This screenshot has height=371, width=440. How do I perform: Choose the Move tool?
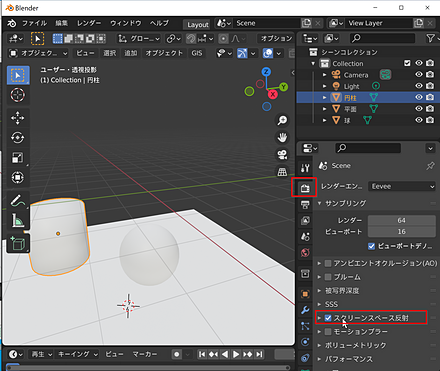[x=18, y=118]
